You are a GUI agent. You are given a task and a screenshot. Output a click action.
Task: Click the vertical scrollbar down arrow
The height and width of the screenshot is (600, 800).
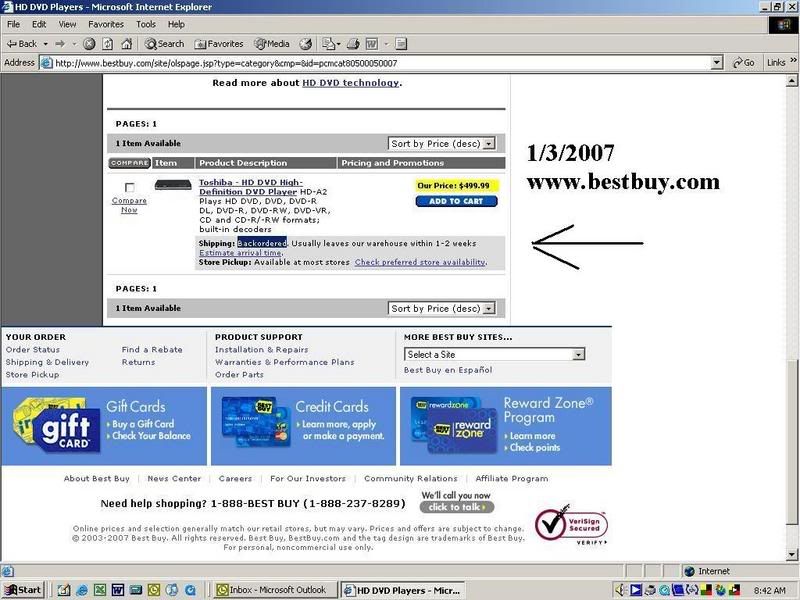(791, 555)
